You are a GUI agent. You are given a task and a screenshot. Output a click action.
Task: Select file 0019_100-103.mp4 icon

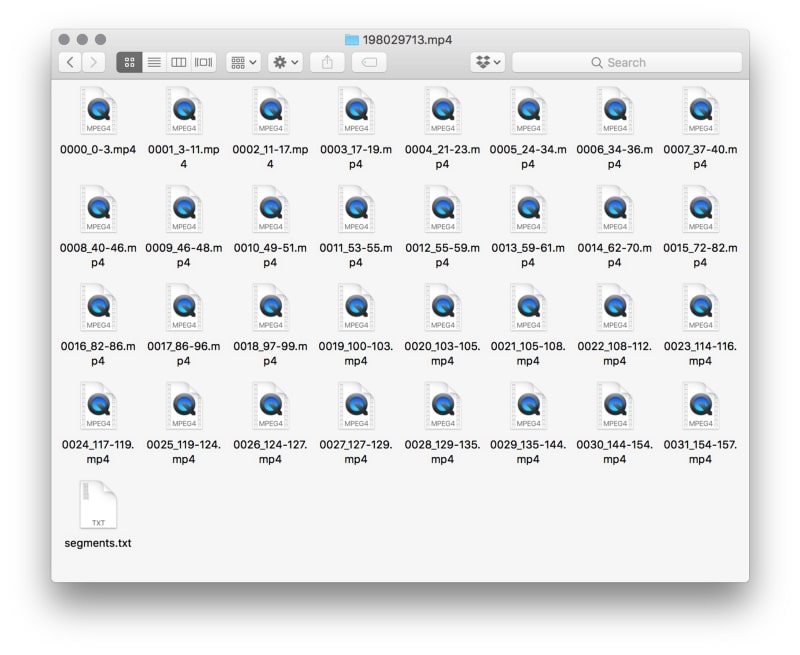tap(356, 308)
